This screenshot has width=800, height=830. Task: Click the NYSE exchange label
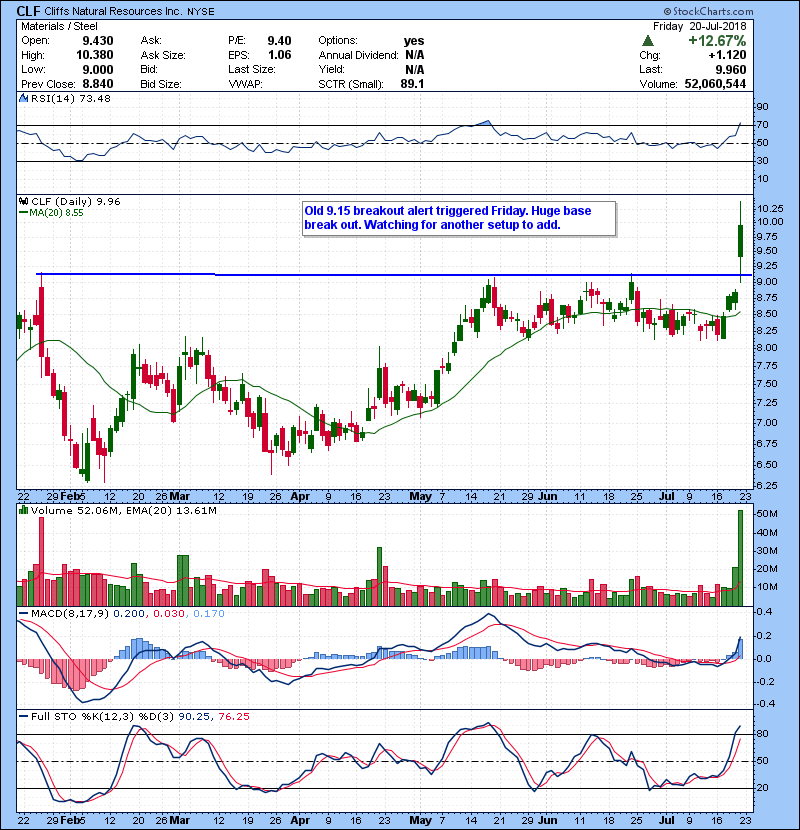pyautogui.click(x=201, y=12)
